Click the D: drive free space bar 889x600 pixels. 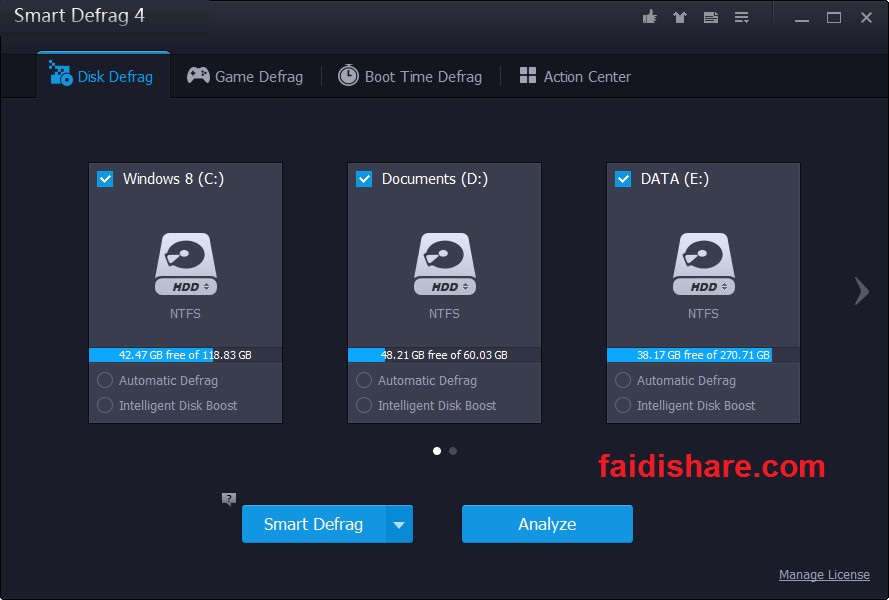[x=444, y=355]
